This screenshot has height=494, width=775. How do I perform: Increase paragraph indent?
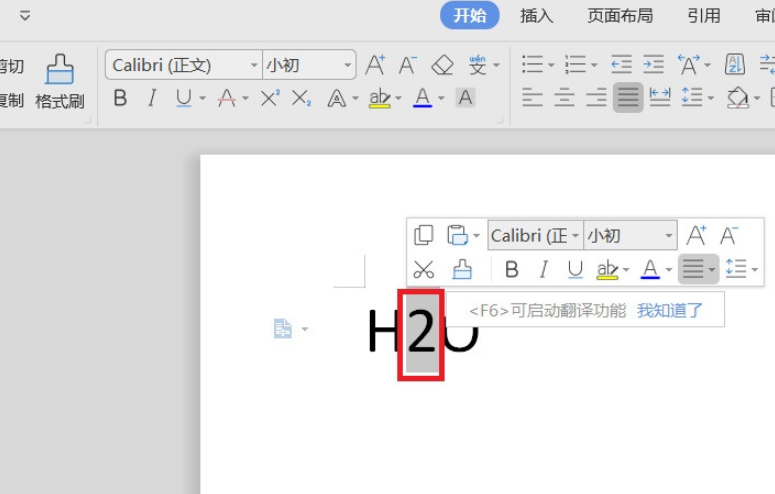point(653,64)
